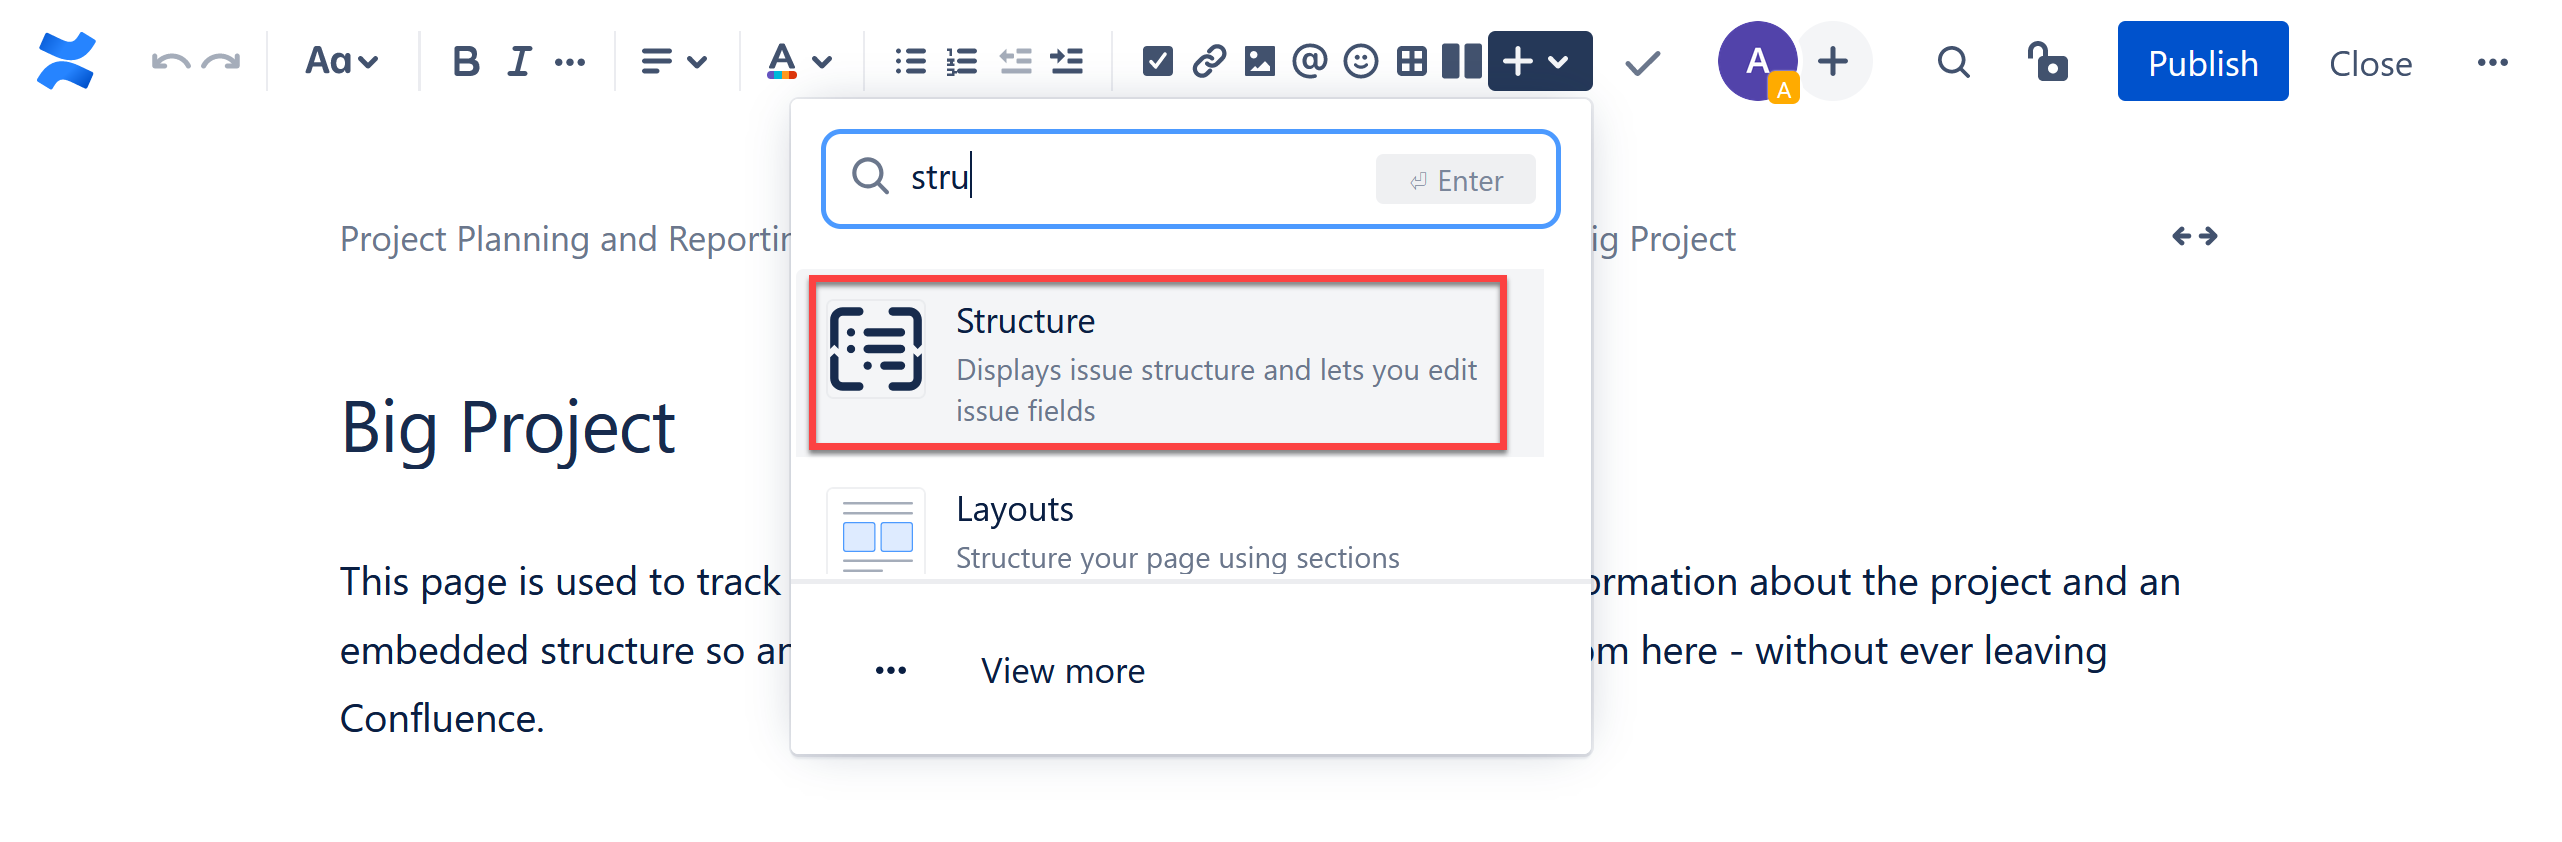This screenshot has width=2562, height=842.
Task: Redo the last undone edit
Action: point(221,62)
